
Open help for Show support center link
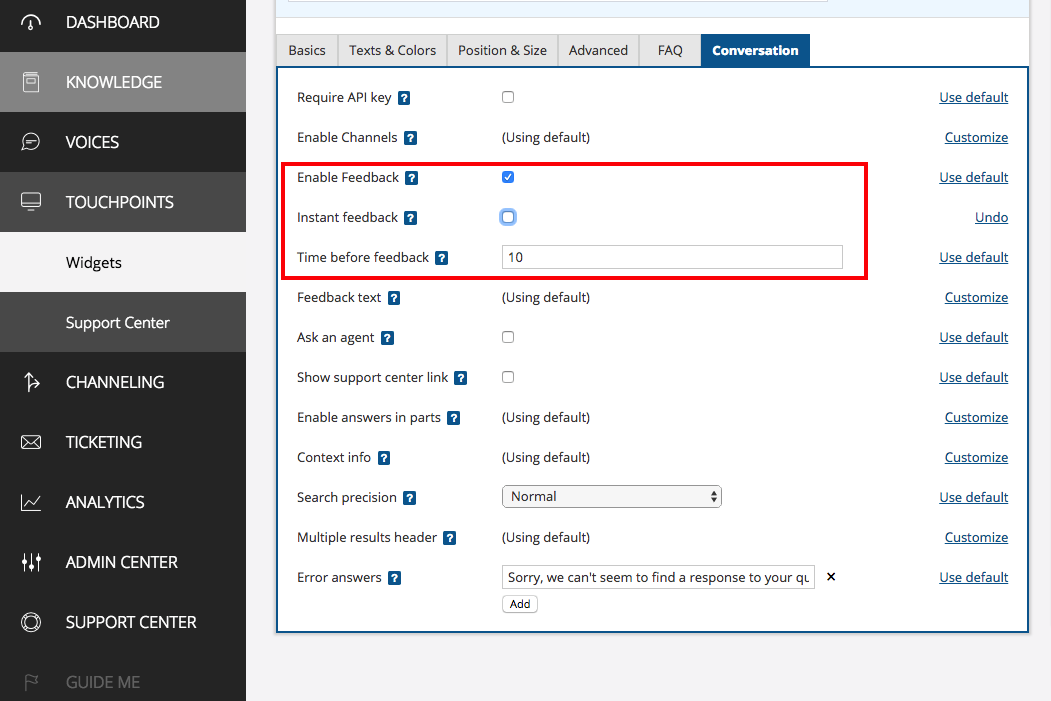coord(460,378)
